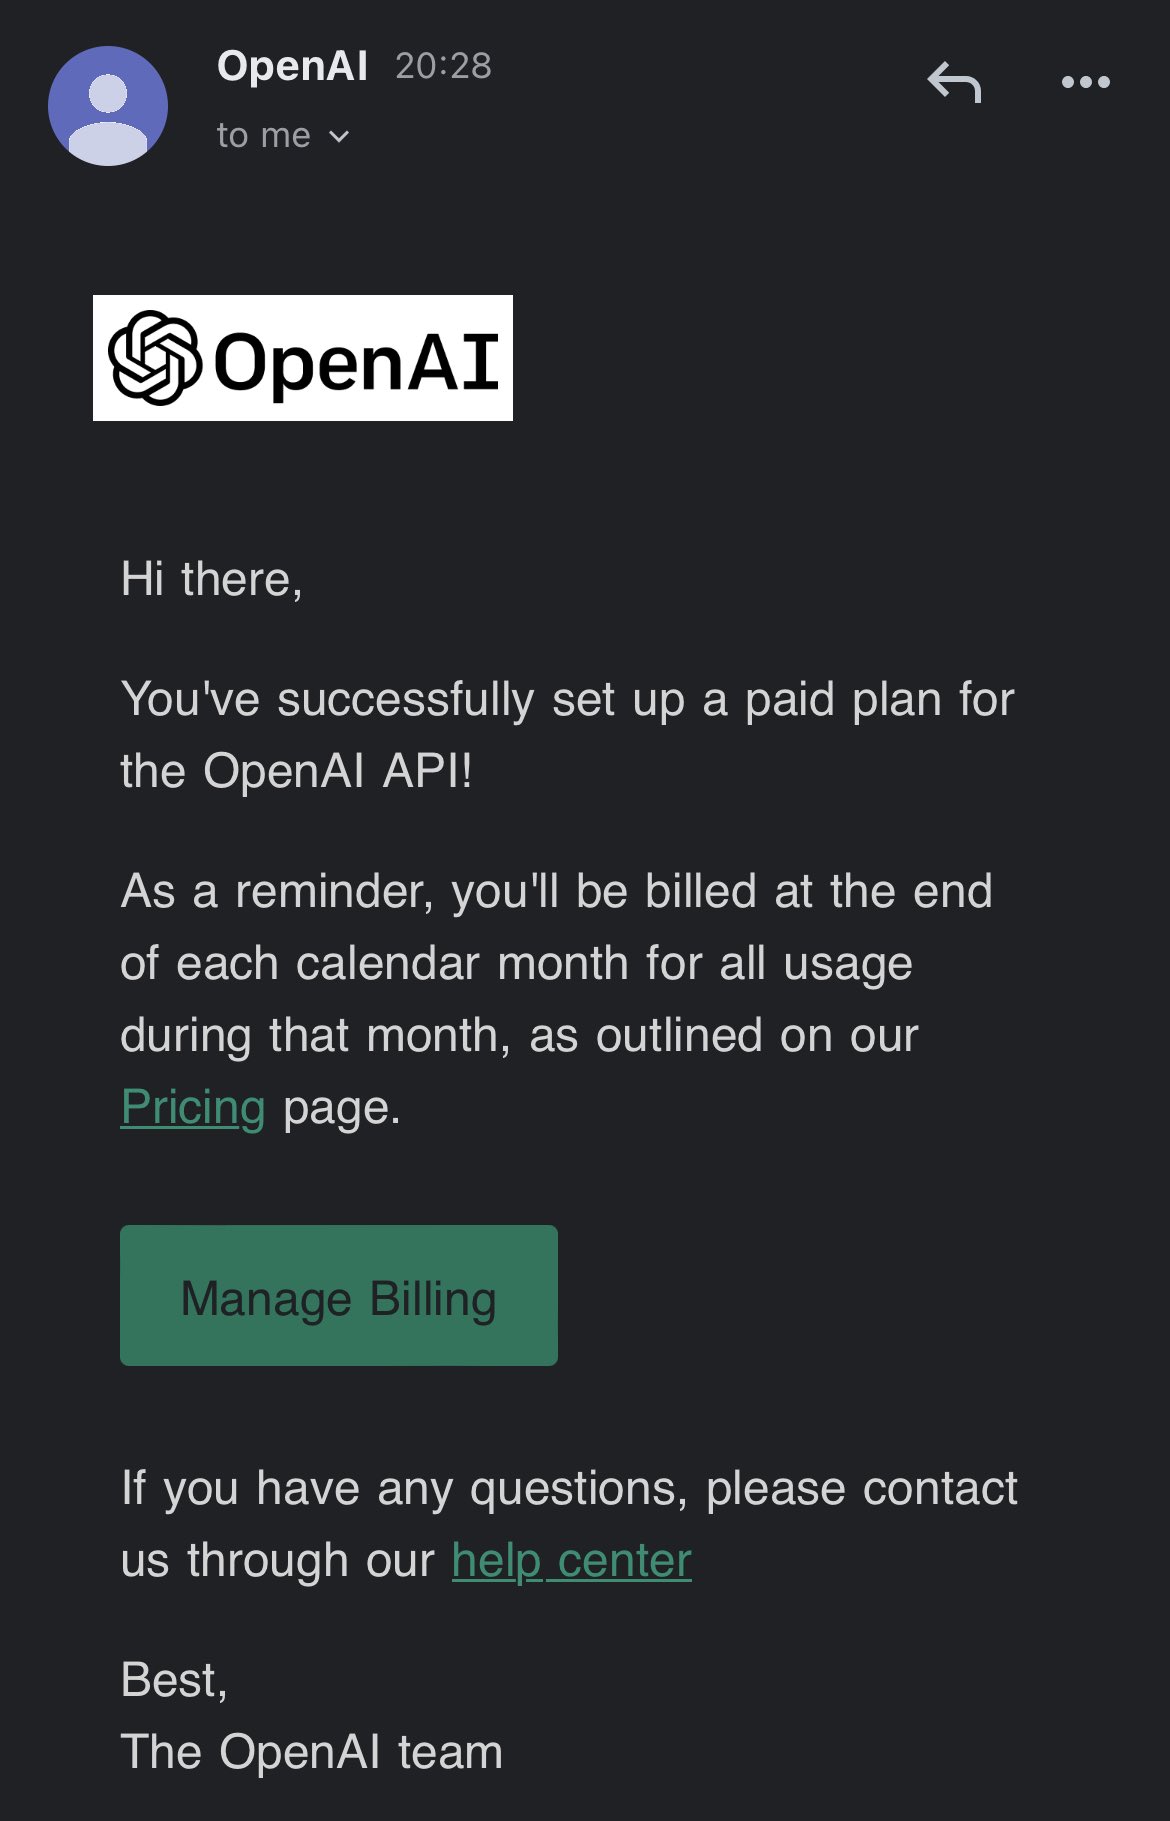This screenshot has height=1821, width=1170.
Task: Click the "Hi there," greeting line
Action: click(x=212, y=579)
